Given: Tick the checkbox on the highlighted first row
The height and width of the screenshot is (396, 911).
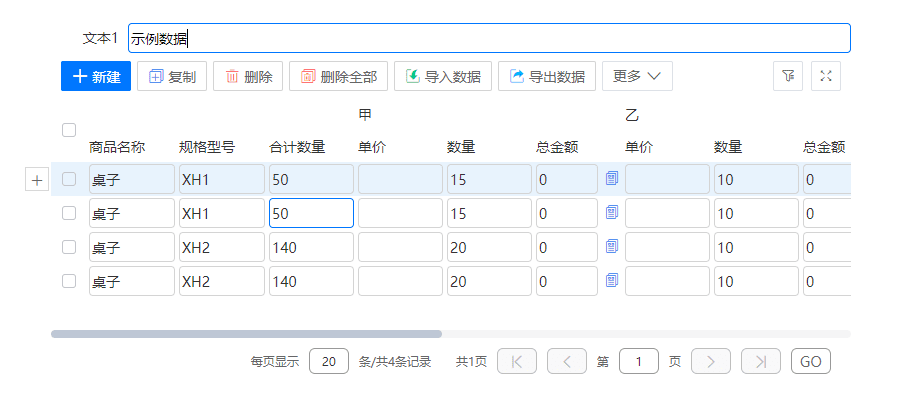Looking at the screenshot, I should (69, 179).
